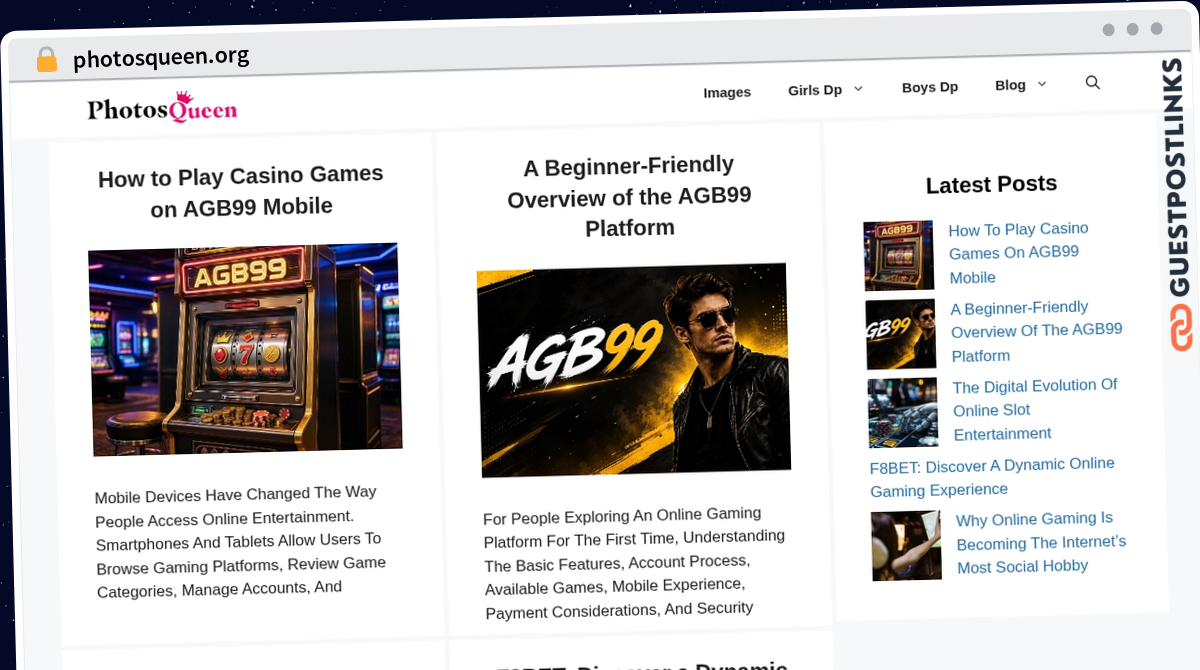
Task: Click the orange padlock icon
Action: [x=47, y=59]
